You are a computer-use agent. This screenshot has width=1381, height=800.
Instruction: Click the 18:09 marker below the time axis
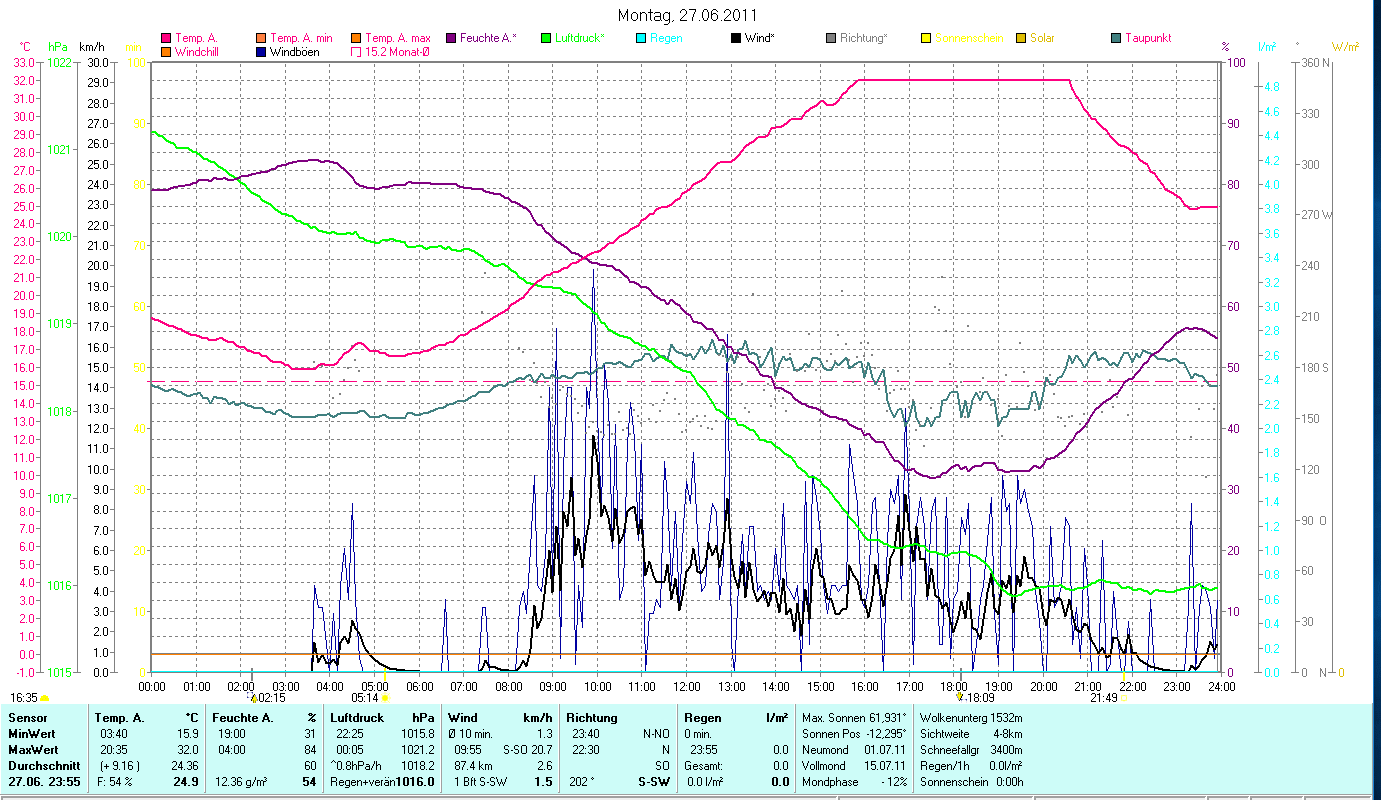coord(980,698)
